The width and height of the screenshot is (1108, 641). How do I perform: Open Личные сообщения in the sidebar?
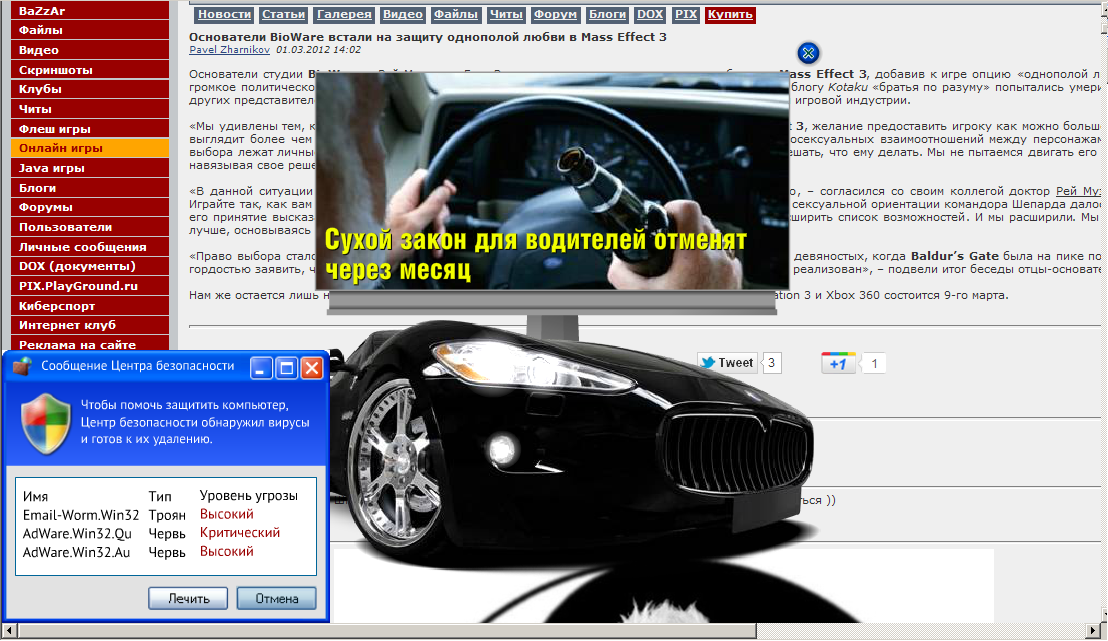tap(90, 247)
